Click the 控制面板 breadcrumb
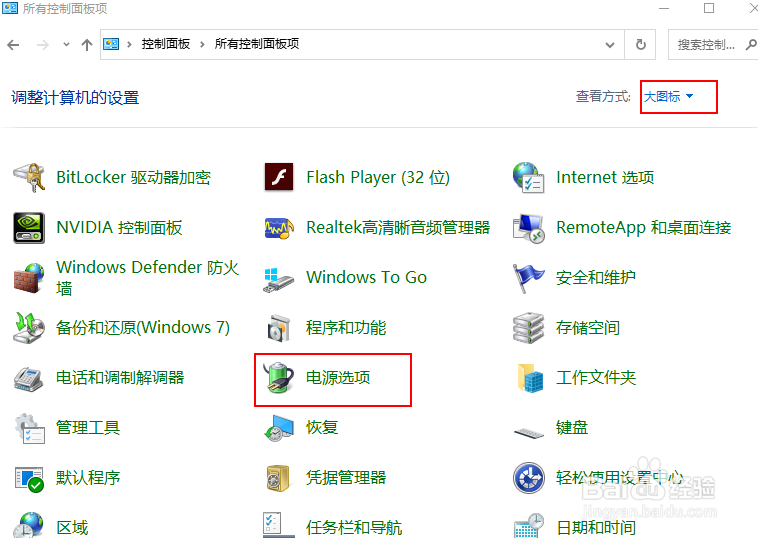Image resolution: width=758 pixels, height=538 pixels. (x=166, y=44)
